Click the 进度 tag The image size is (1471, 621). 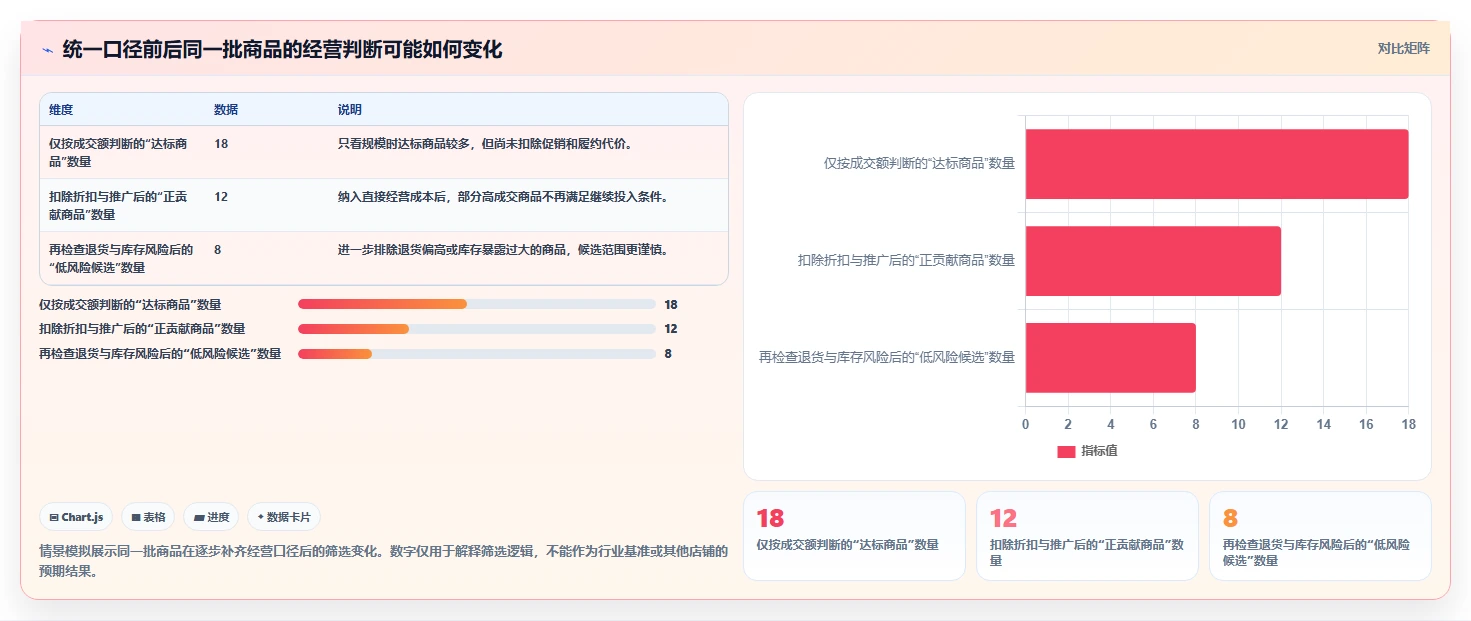click(211, 517)
